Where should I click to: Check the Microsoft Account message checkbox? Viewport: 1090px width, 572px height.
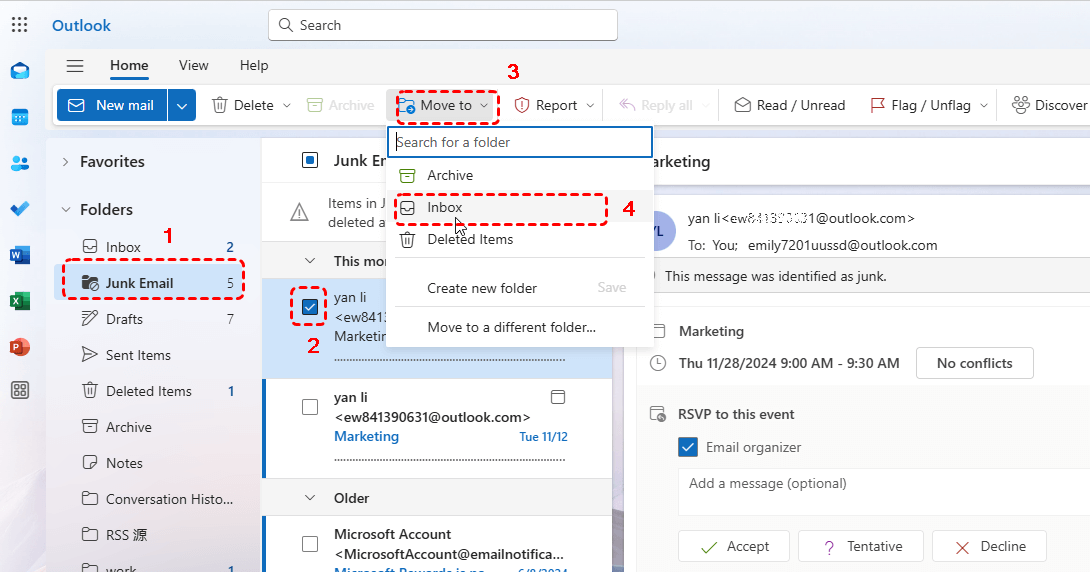(x=310, y=544)
